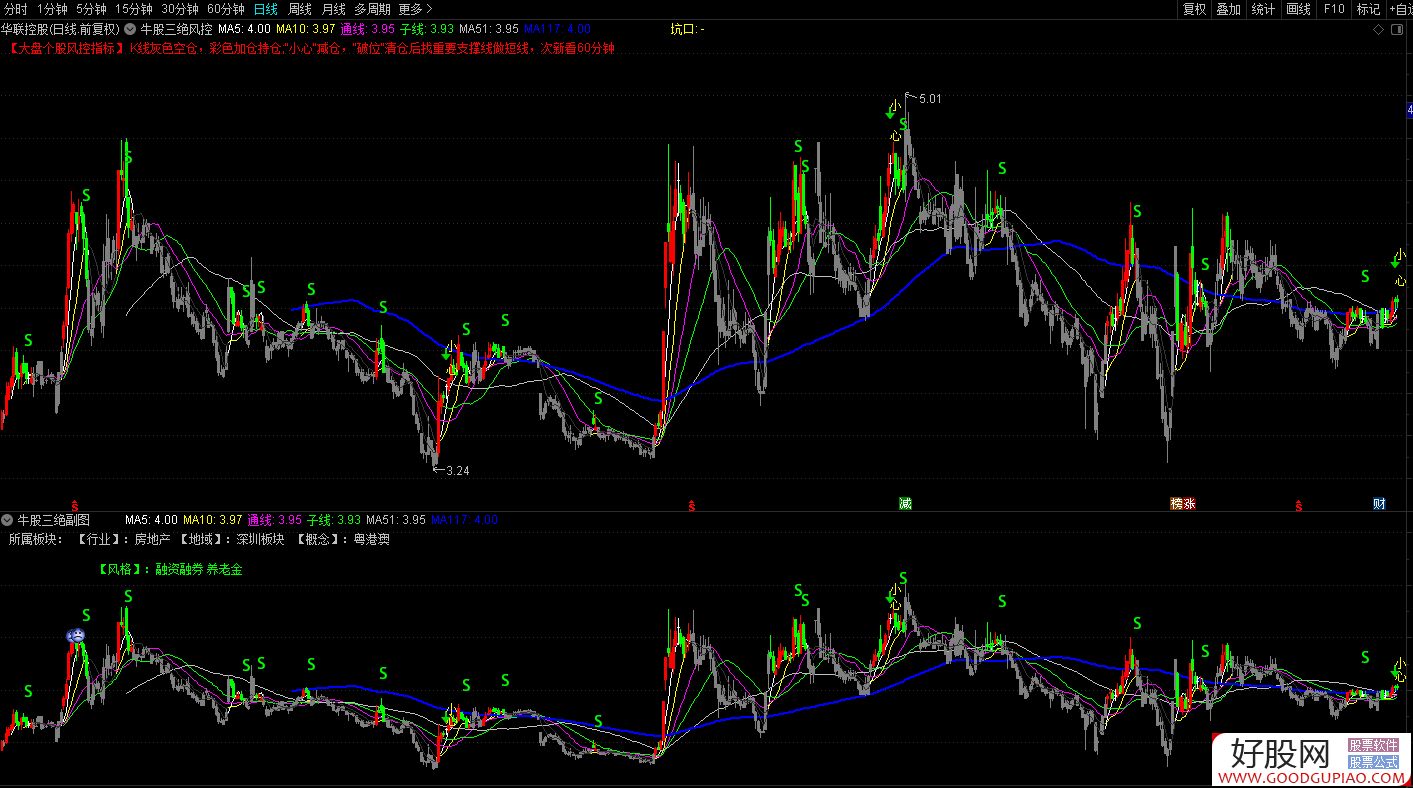
Task: Select the 60分钟 period tab
Action: [226, 9]
